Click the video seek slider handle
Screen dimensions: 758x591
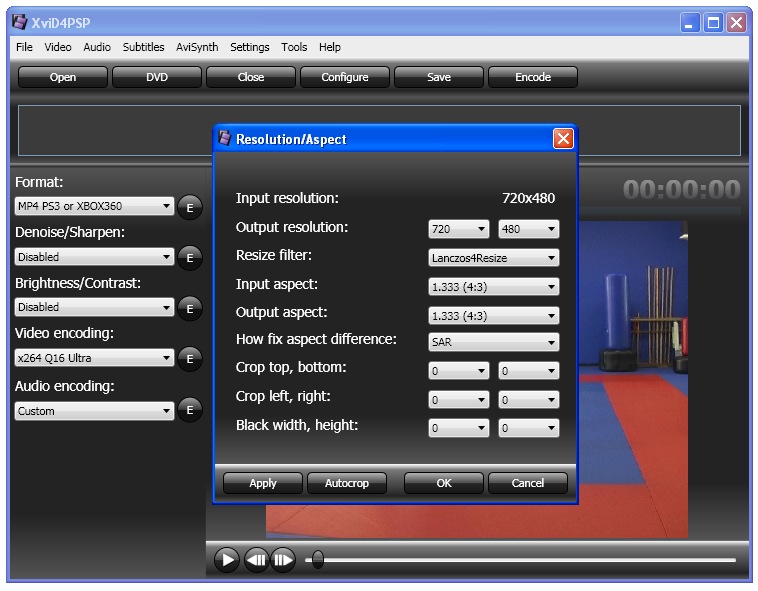click(x=318, y=560)
